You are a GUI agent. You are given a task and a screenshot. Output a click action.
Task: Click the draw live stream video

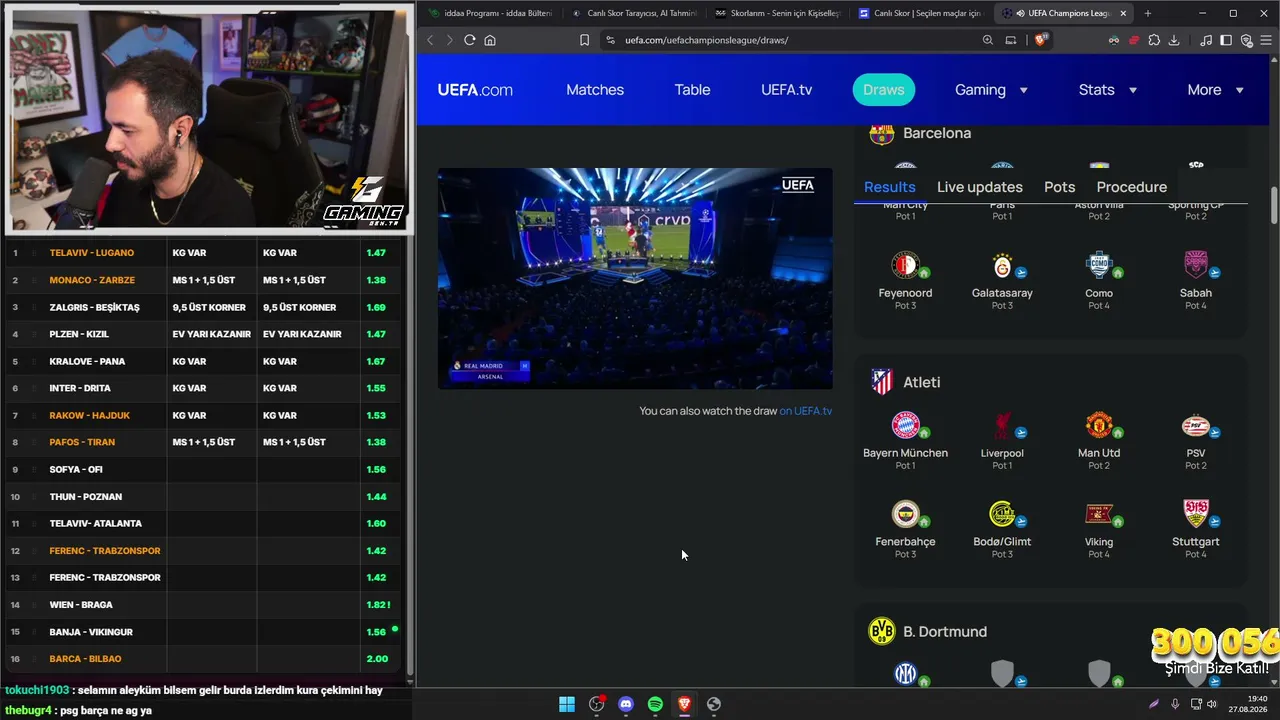pyautogui.click(x=635, y=278)
